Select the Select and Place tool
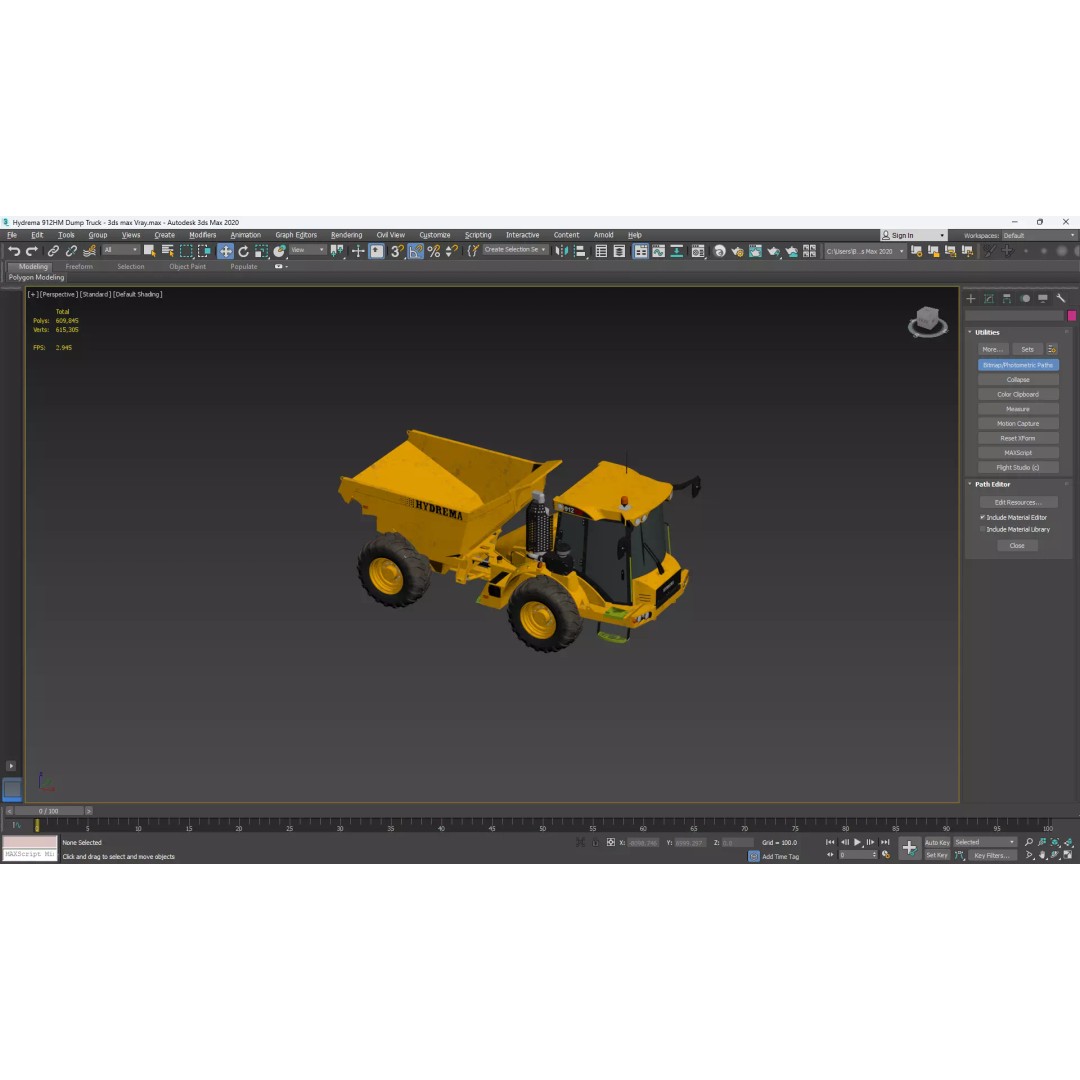The image size is (1080, 1080). pyautogui.click(x=279, y=251)
